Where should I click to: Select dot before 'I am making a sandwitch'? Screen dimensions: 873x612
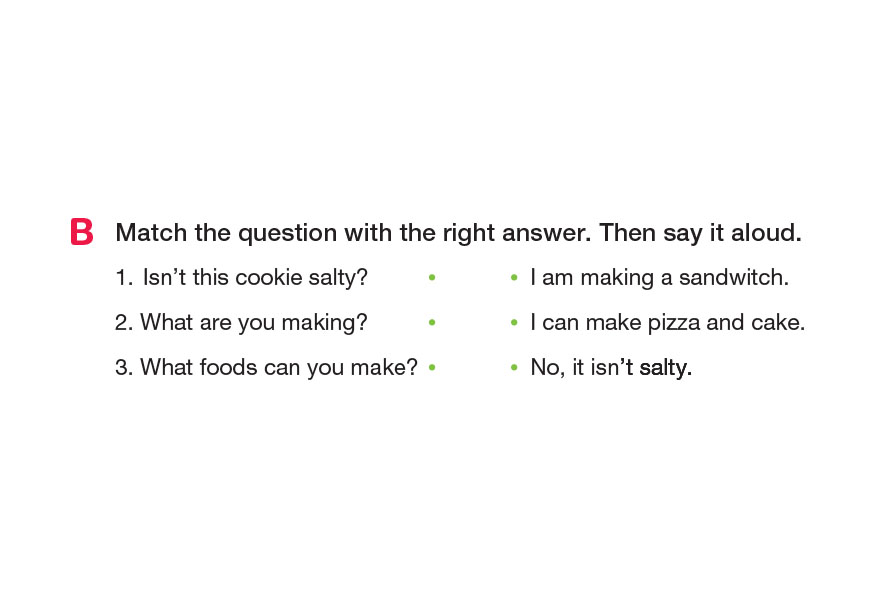[513, 277]
